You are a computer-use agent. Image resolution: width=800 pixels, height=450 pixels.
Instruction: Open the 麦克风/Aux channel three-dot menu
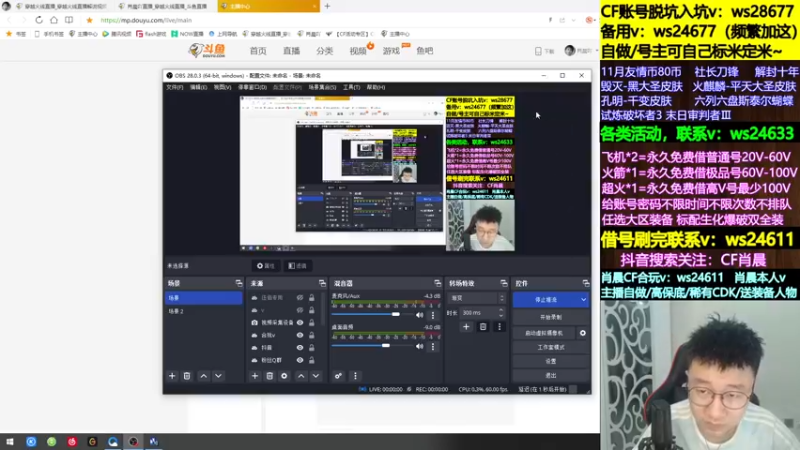pyautogui.click(x=433, y=315)
